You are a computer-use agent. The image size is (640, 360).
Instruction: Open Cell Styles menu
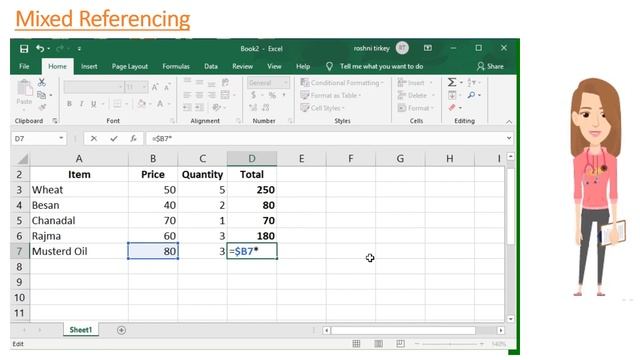point(322,108)
